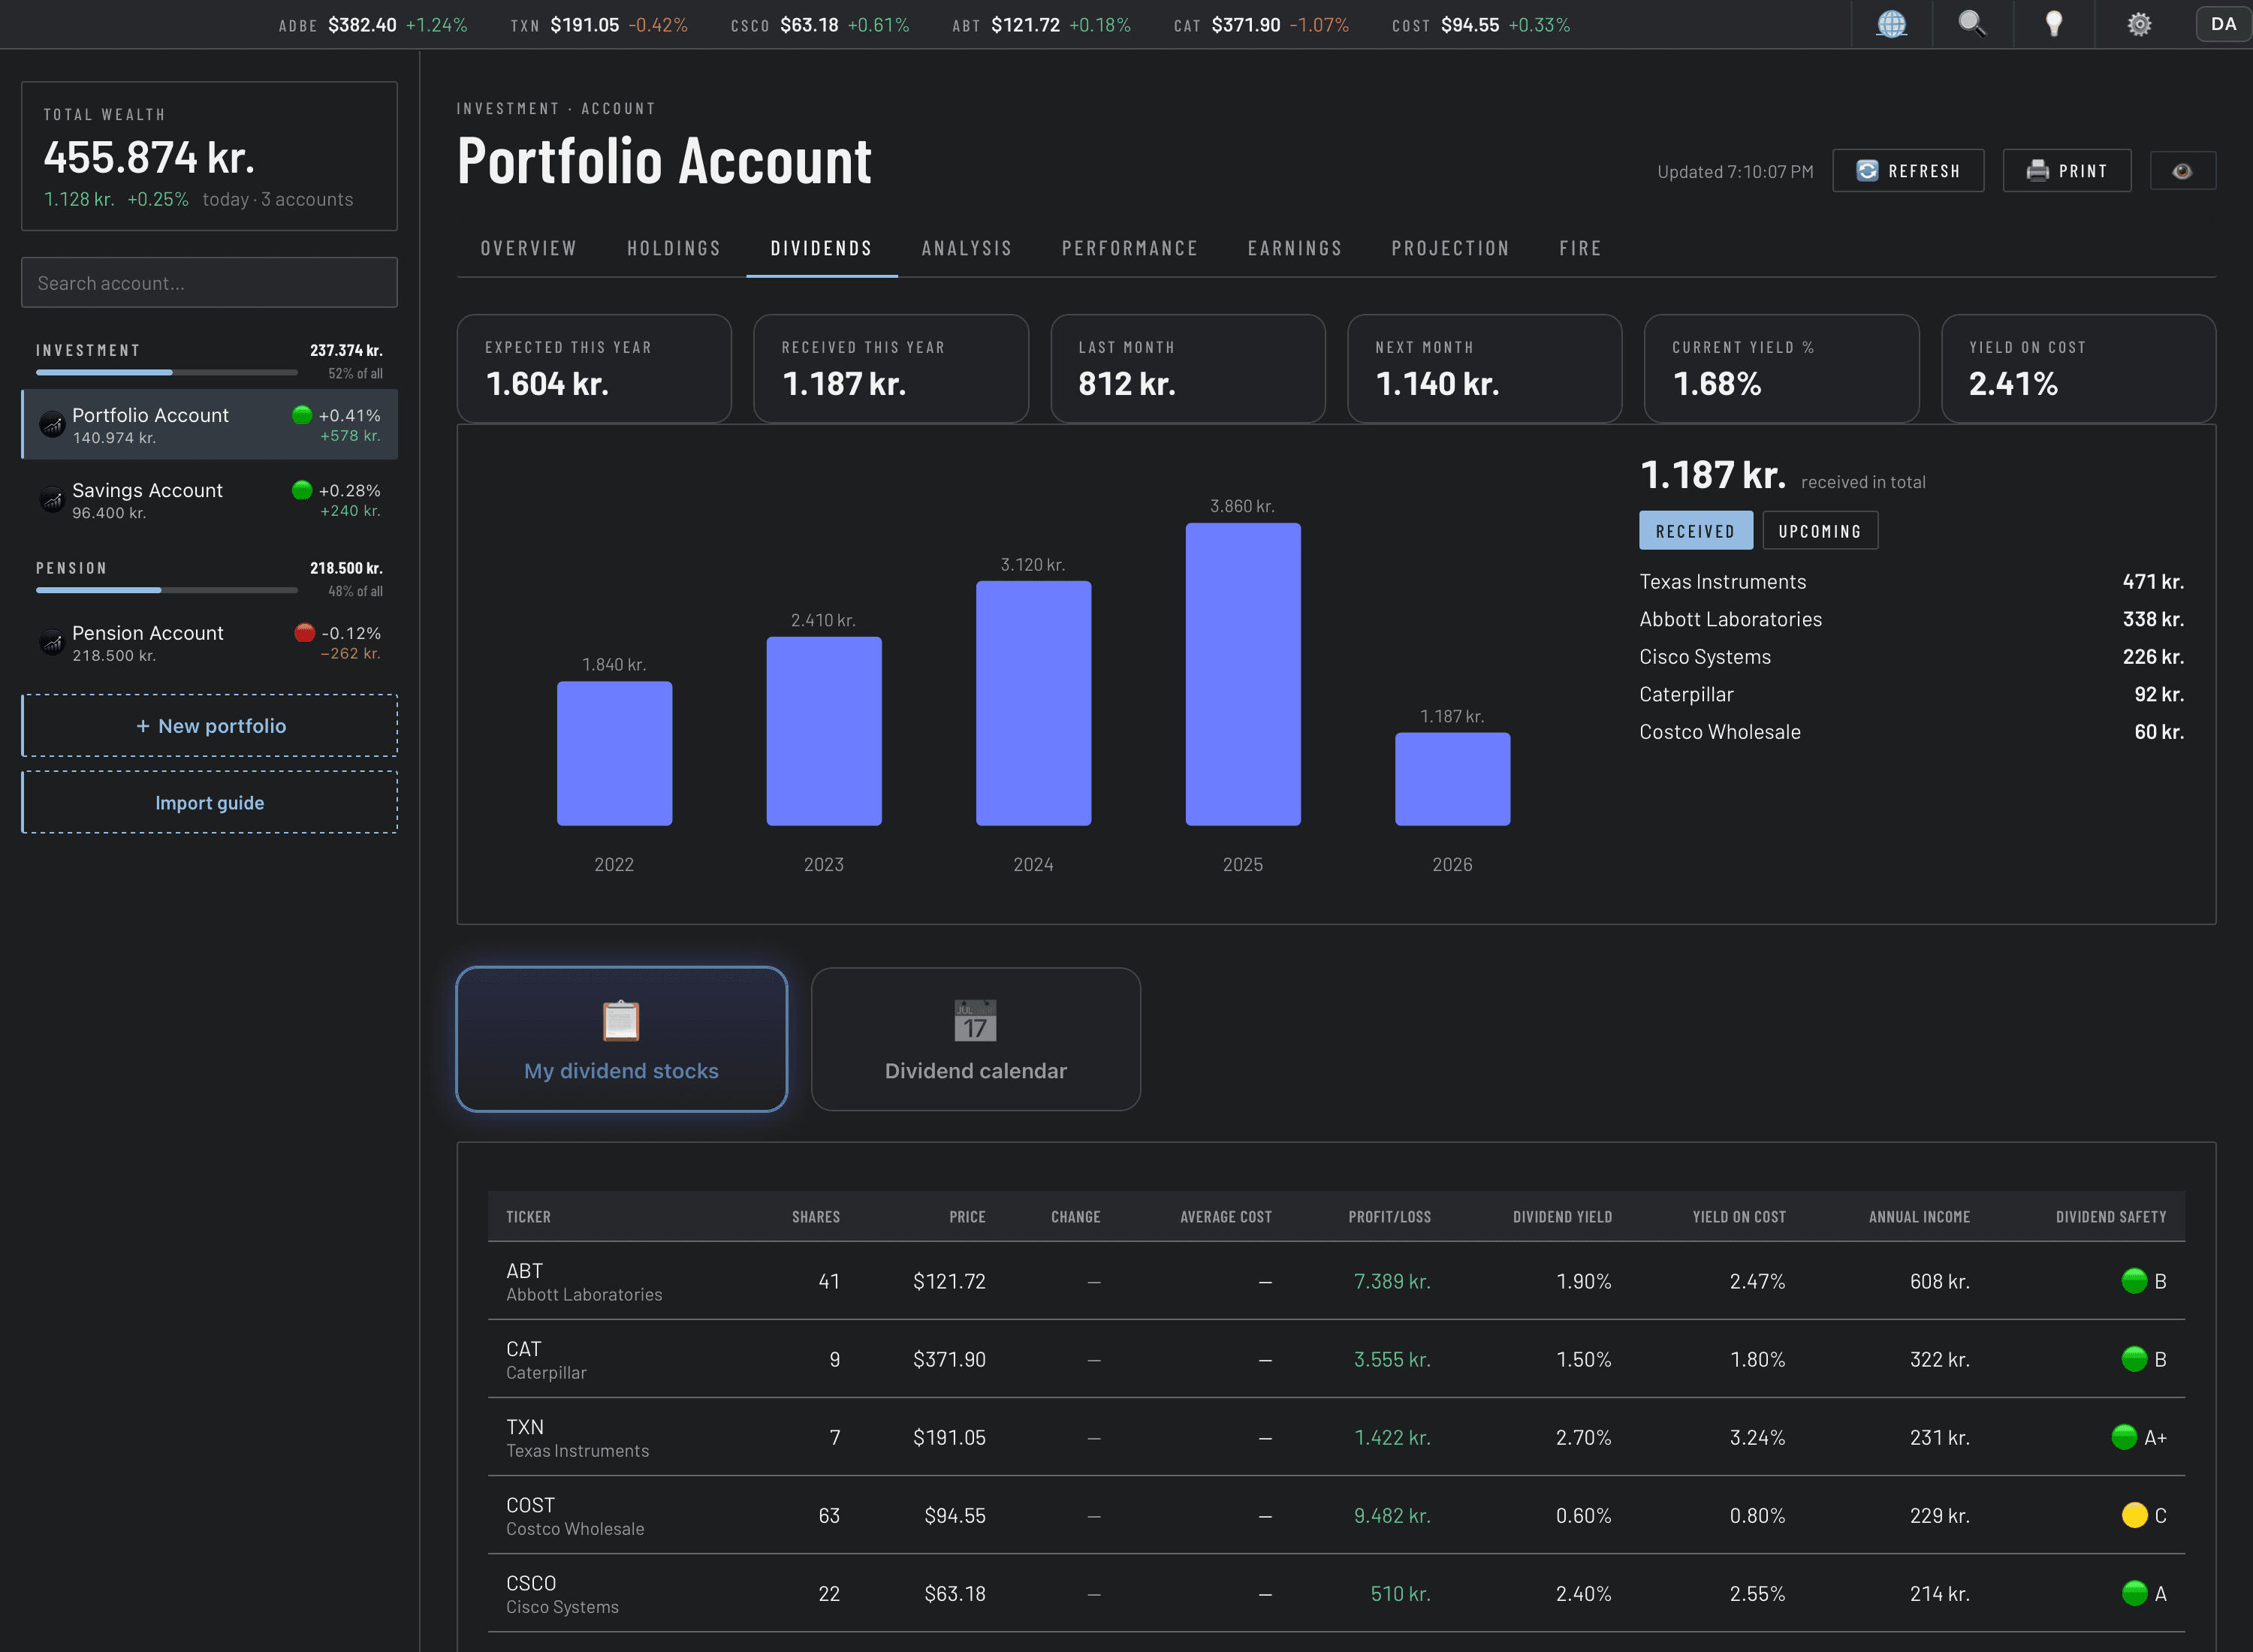
Task: Go to the Projection tab
Action: click(x=1450, y=248)
